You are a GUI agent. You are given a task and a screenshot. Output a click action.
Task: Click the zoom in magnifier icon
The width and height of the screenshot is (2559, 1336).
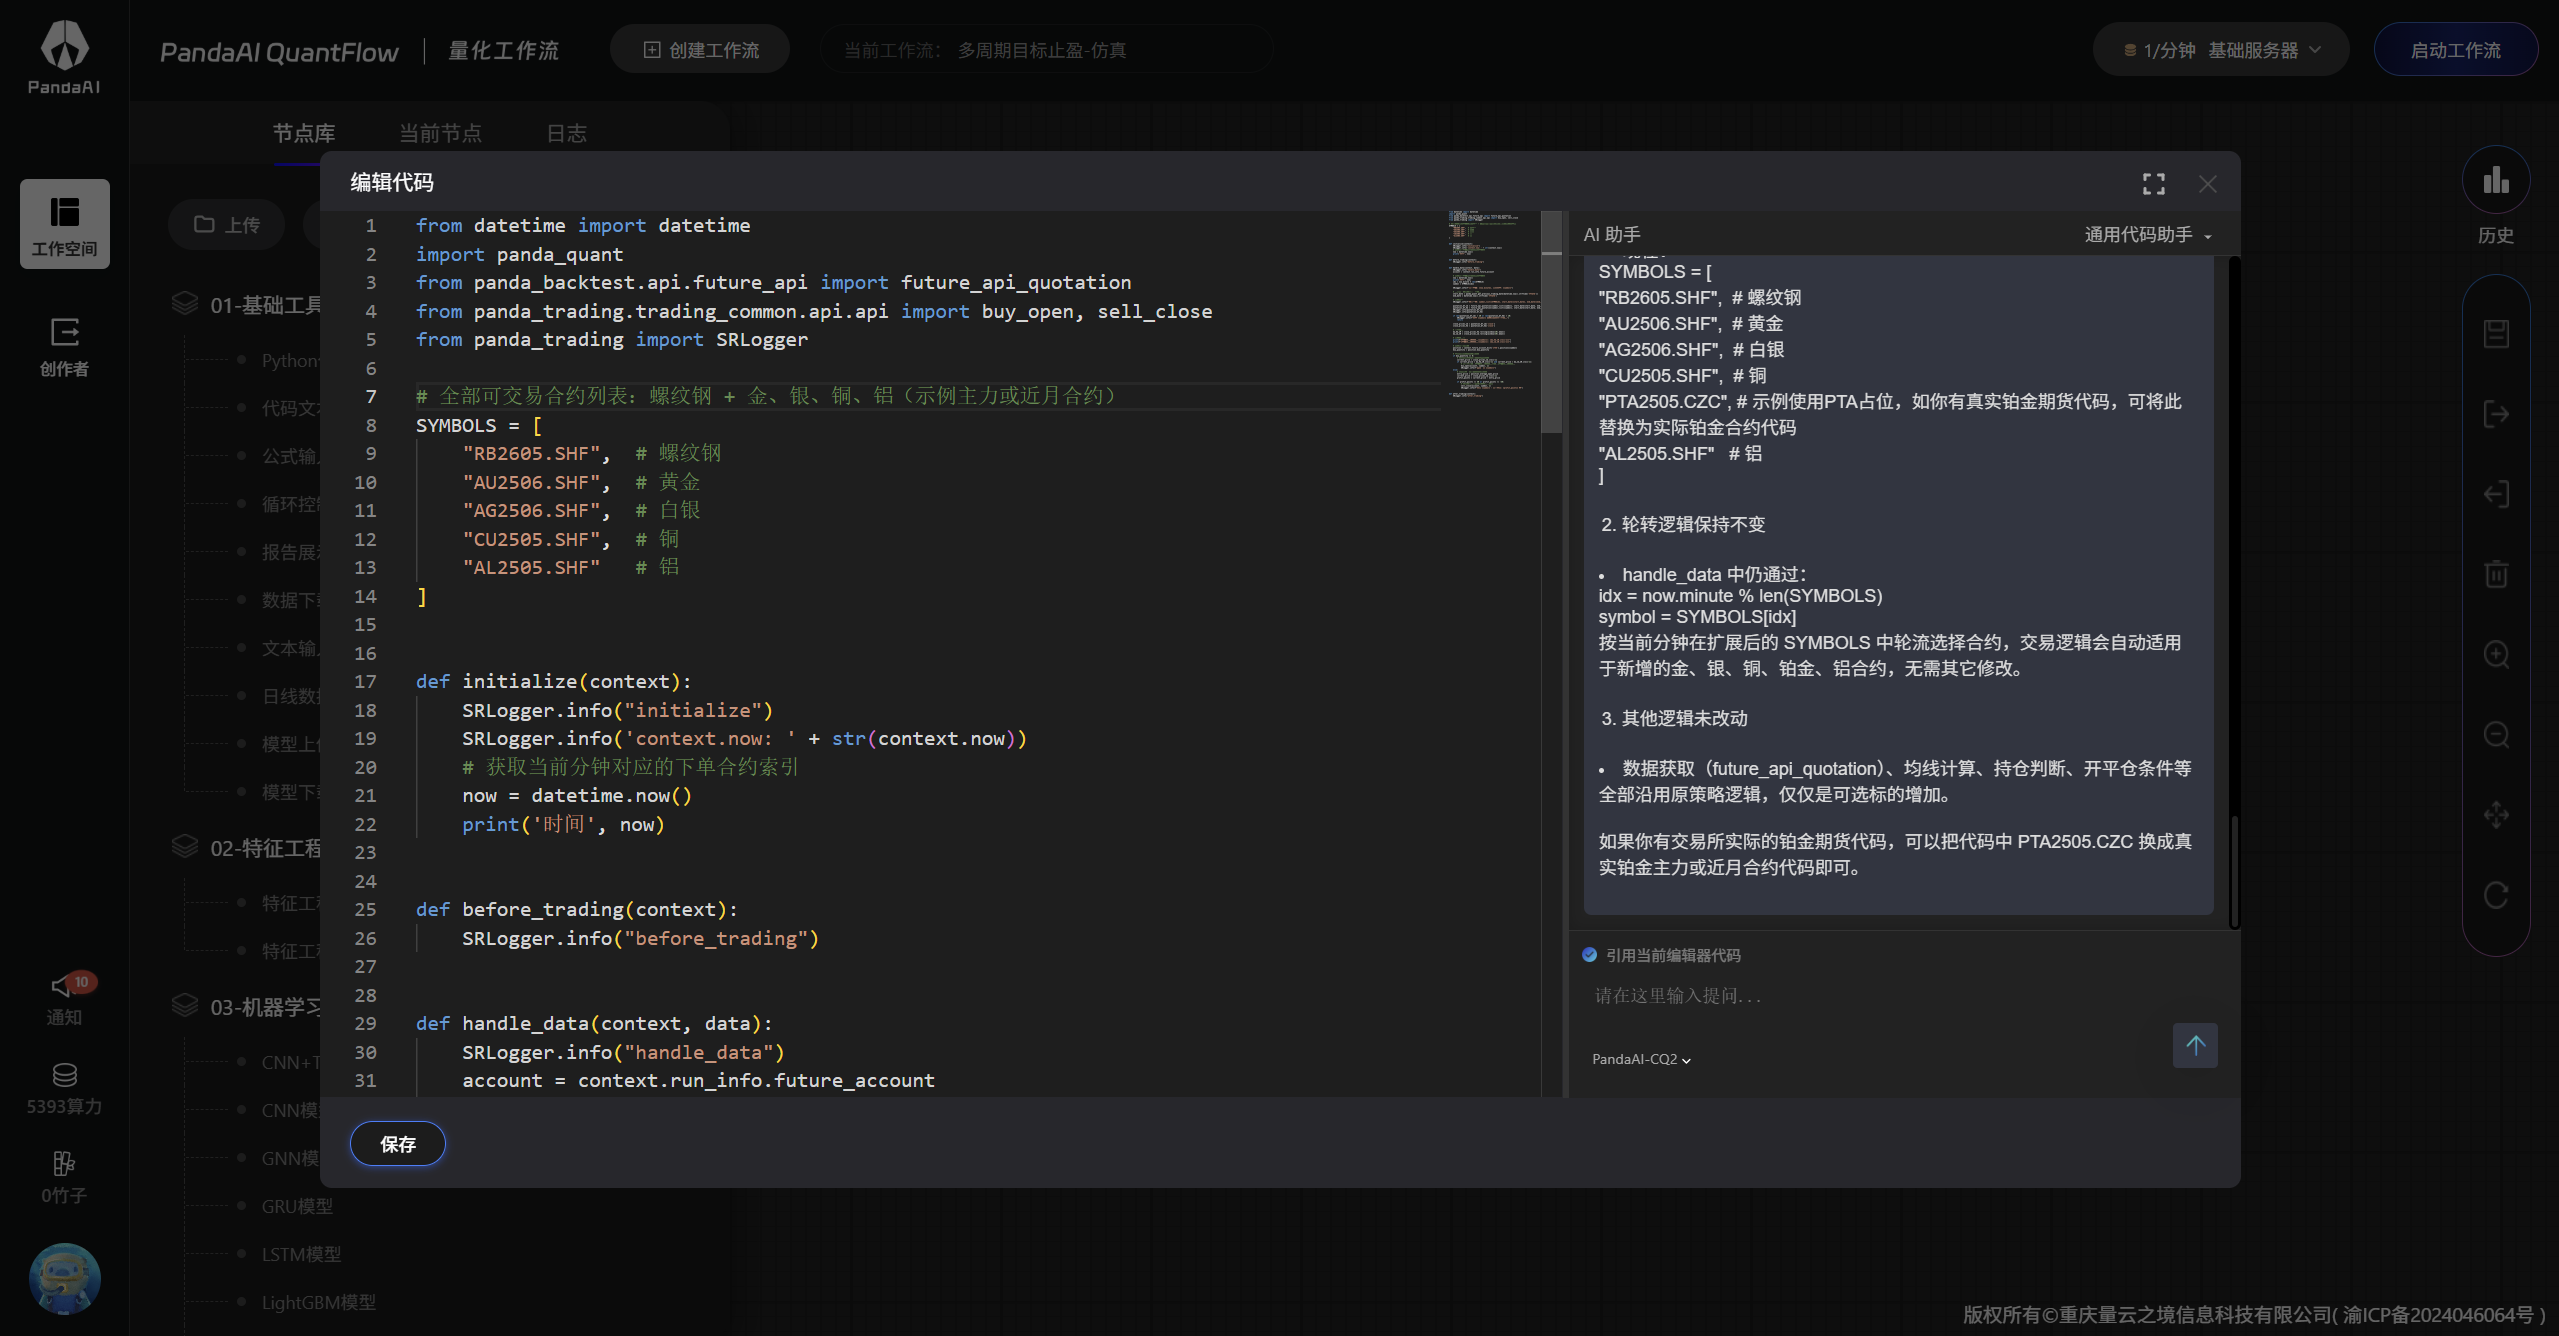(x=2496, y=654)
